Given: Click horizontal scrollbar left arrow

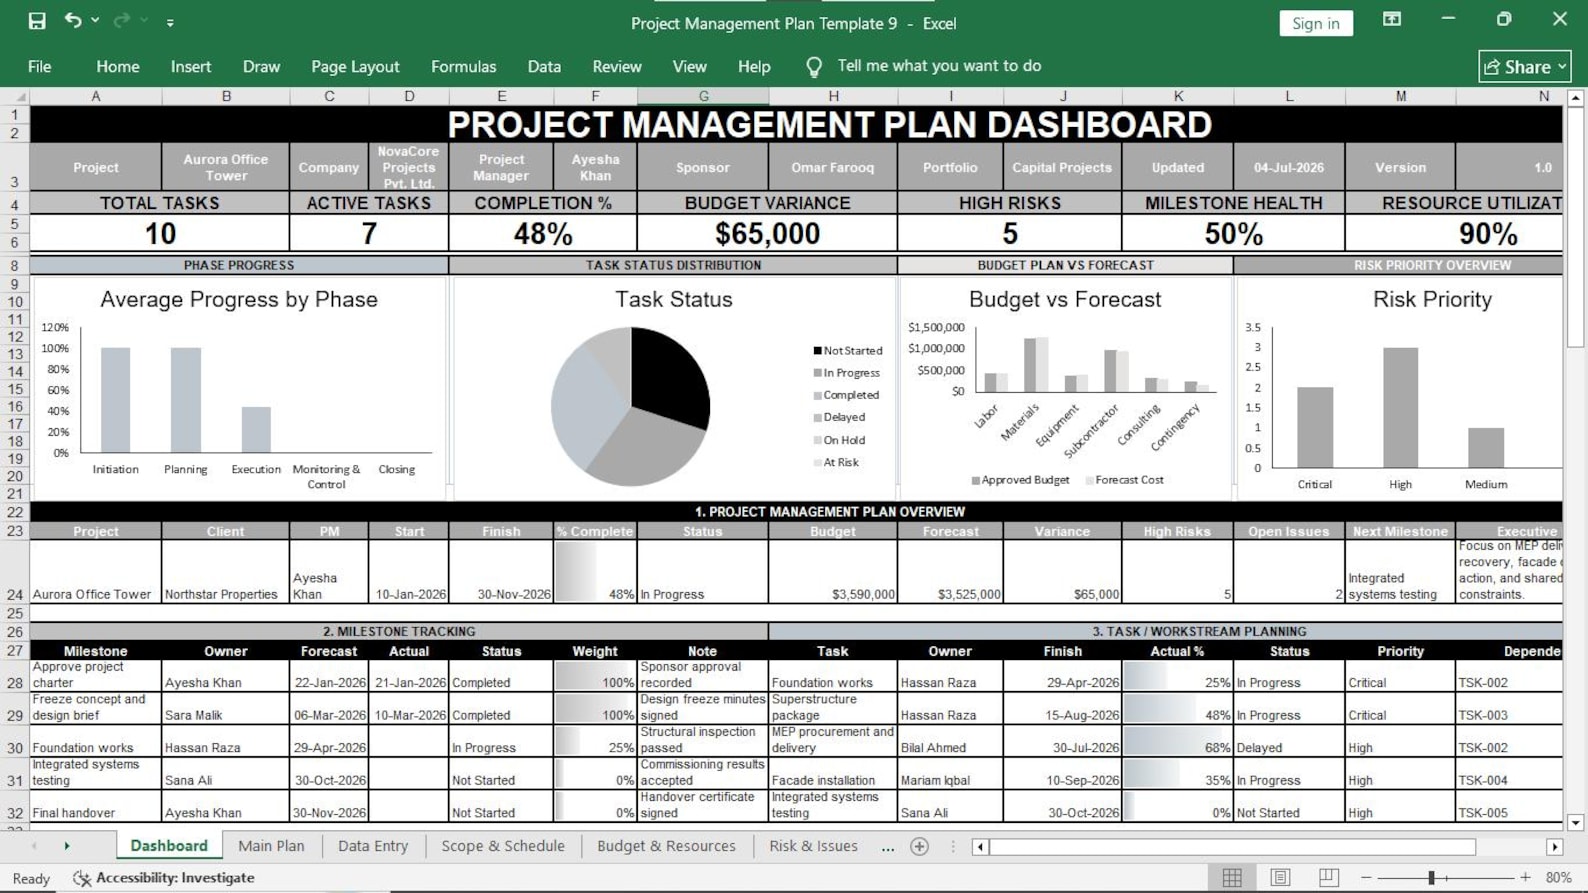Looking at the screenshot, I should click(980, 847).
